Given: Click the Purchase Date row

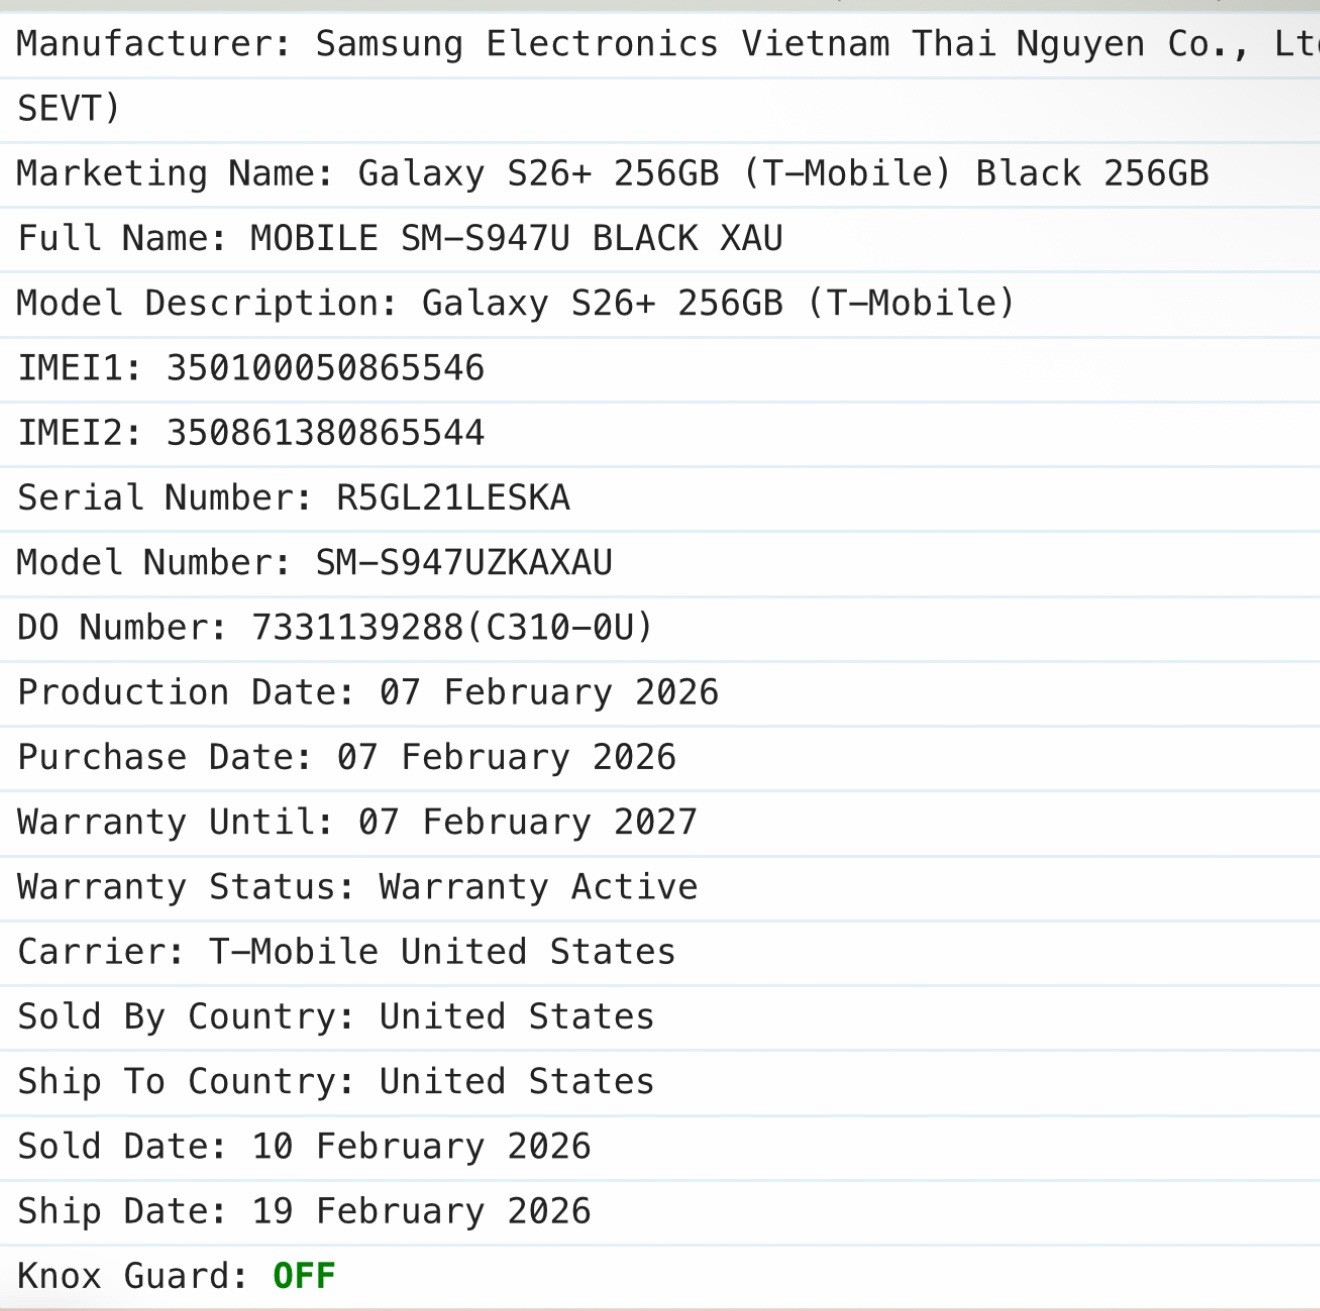Looking at the screenshot, I should point(660,758).
